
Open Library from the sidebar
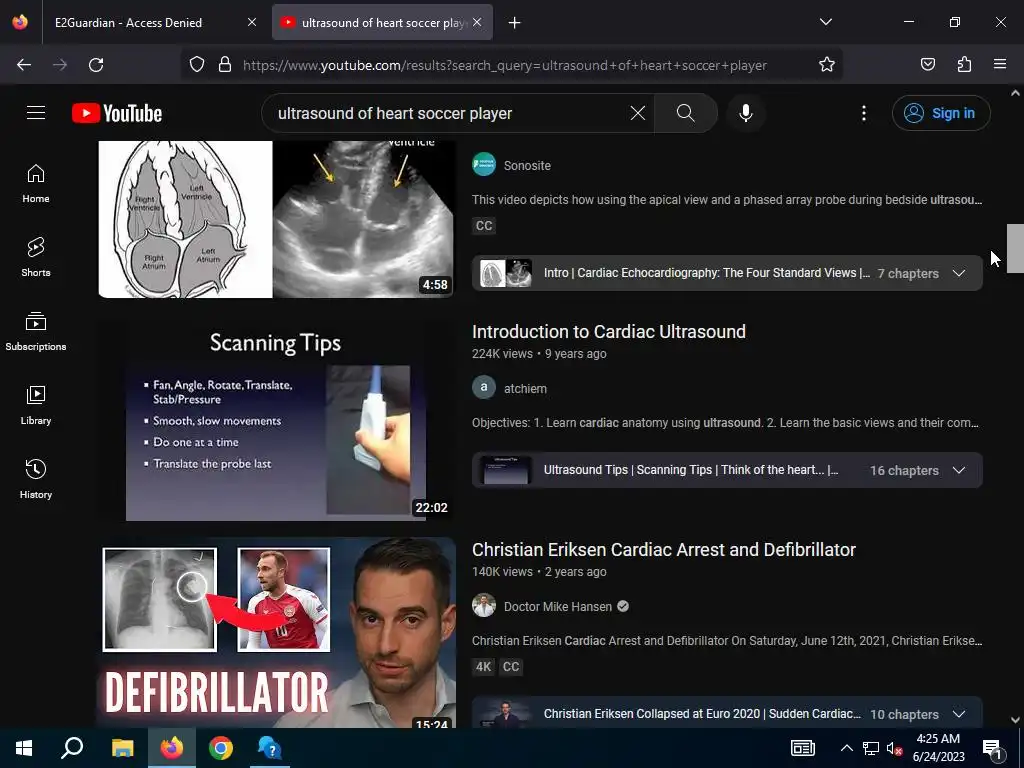[36, 406]
